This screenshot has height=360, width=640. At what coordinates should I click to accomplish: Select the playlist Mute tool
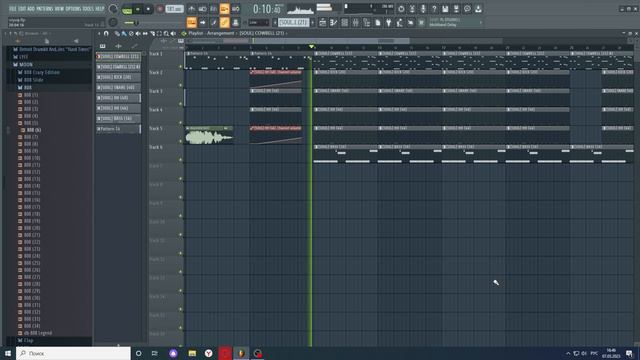(x=138, y=33)
